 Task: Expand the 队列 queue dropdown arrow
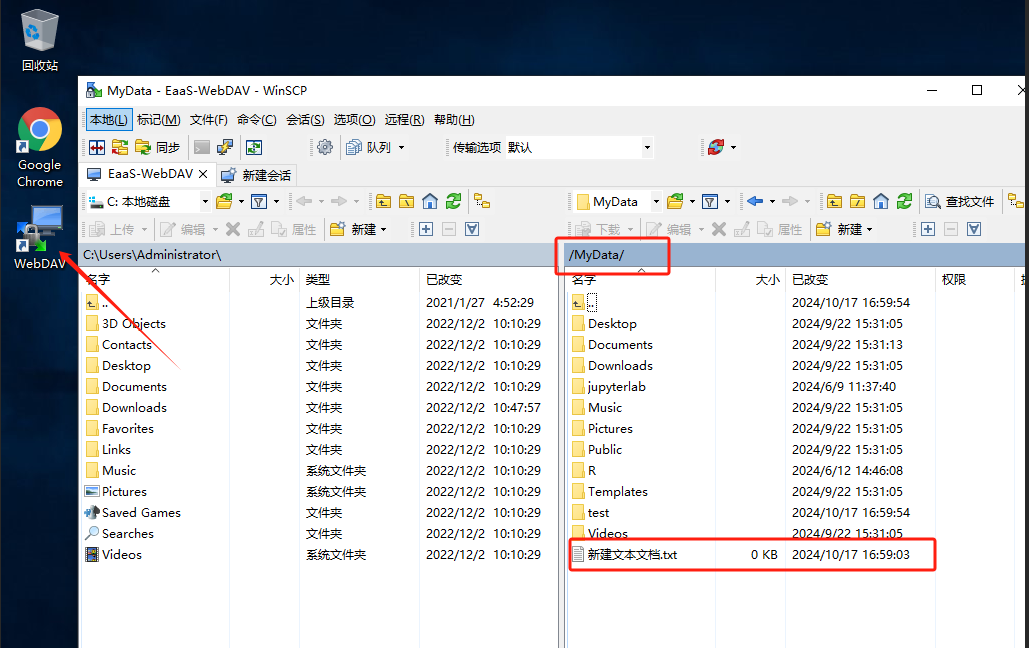click(401, 147)
